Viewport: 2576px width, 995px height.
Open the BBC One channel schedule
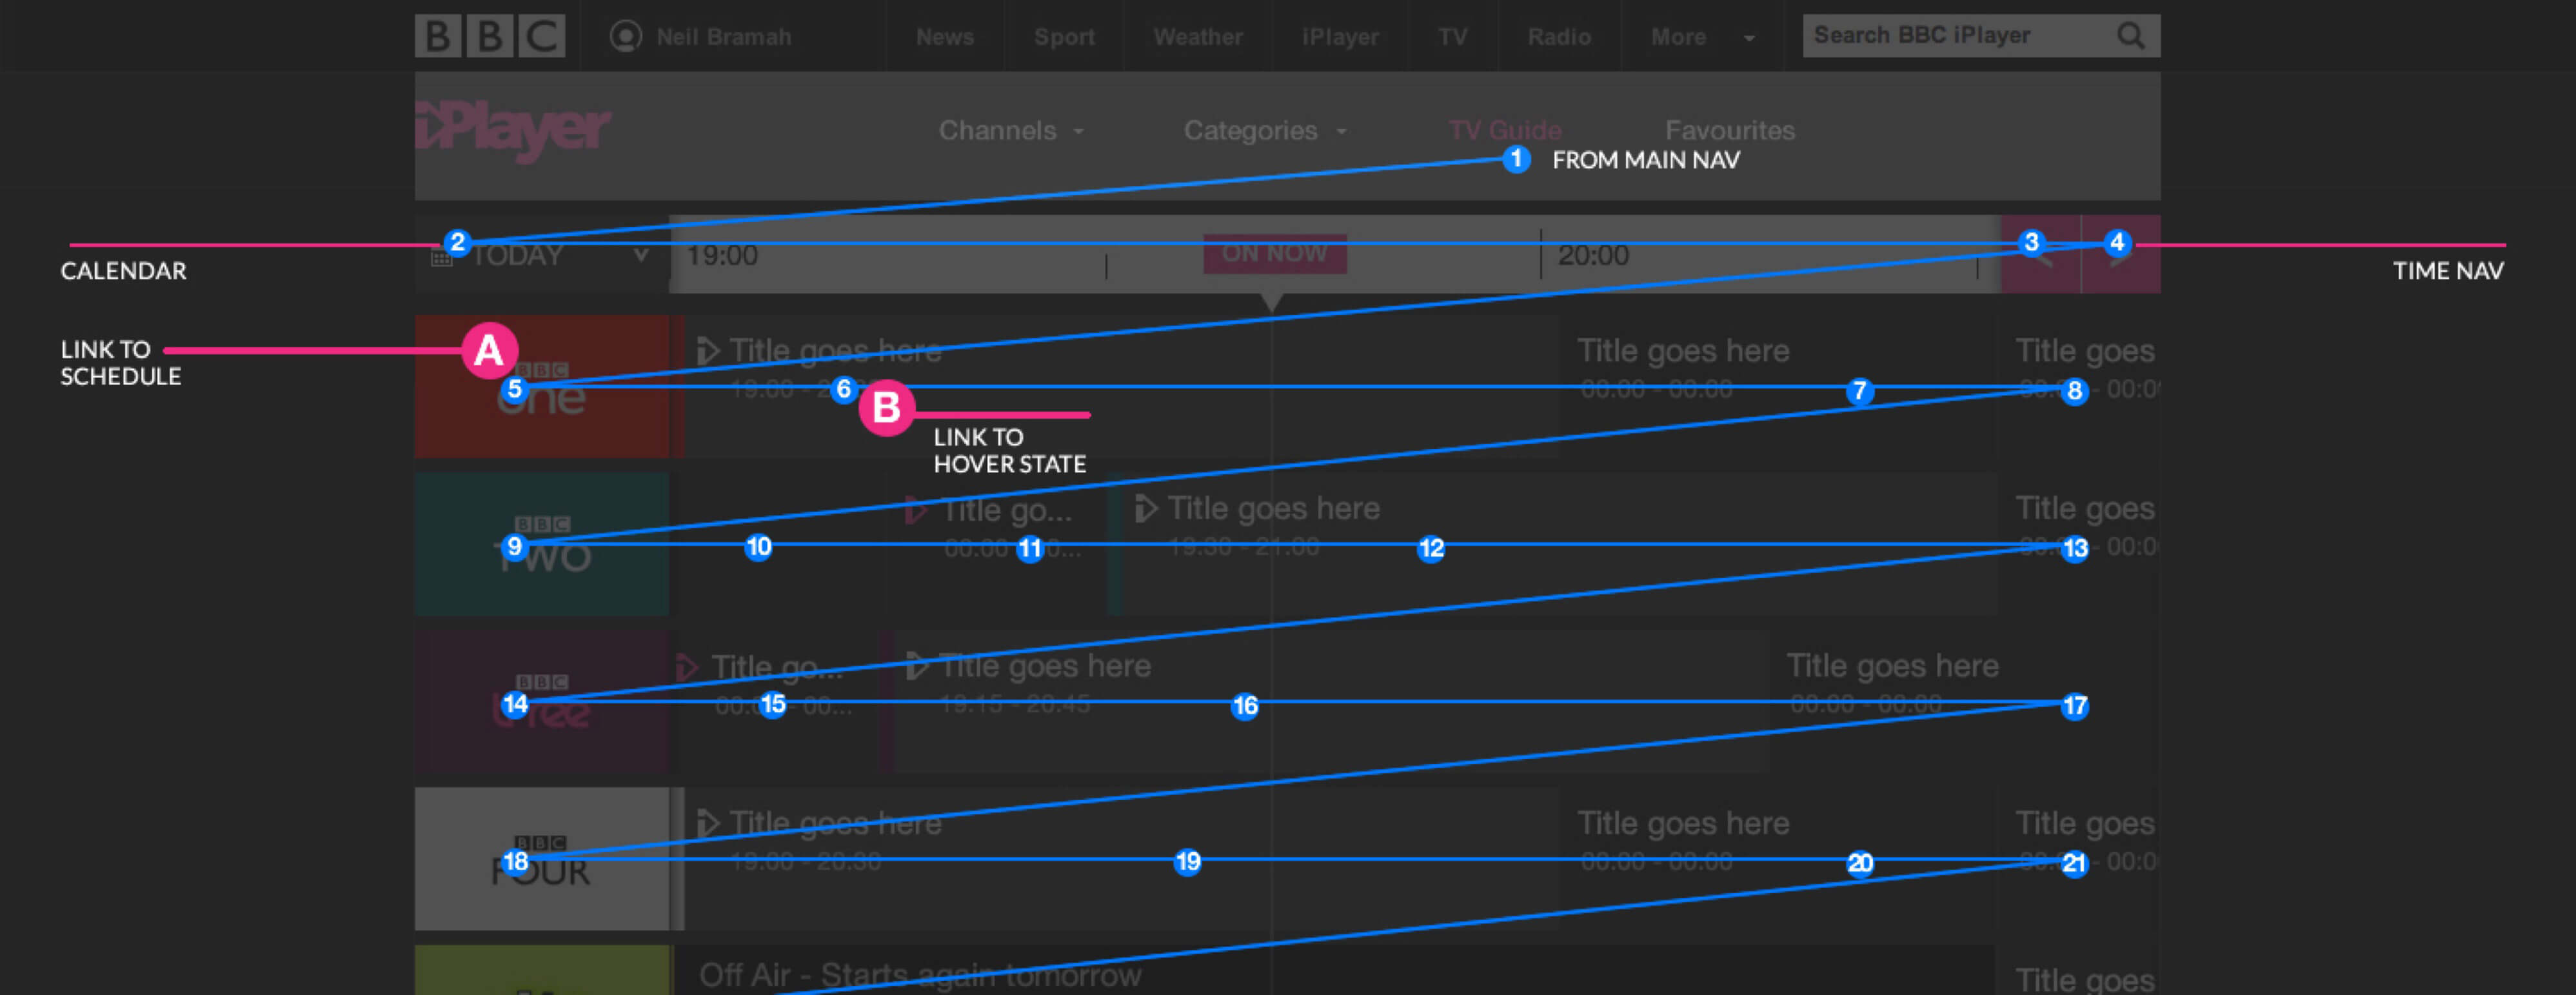coord(542,387)
